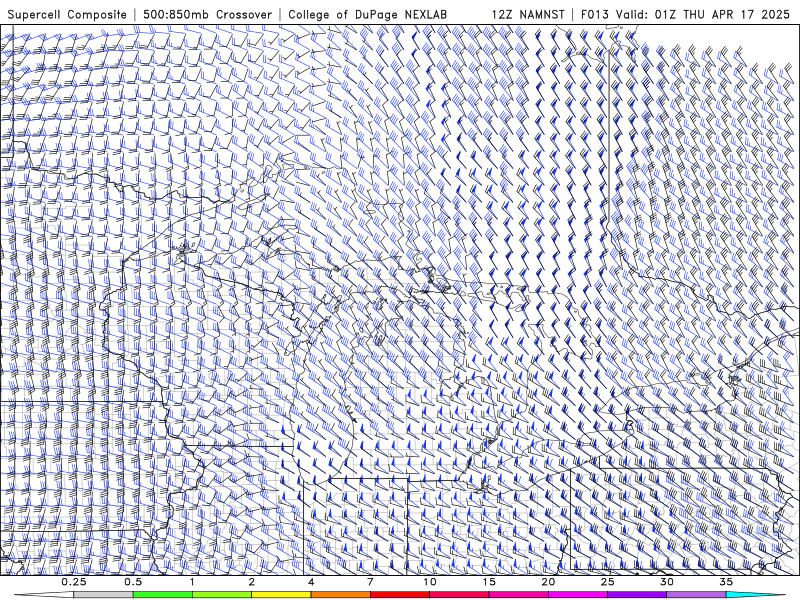800x600 pixels.
Task: Click the colorbar tick label '1'
Action: (x=192, y=582)
